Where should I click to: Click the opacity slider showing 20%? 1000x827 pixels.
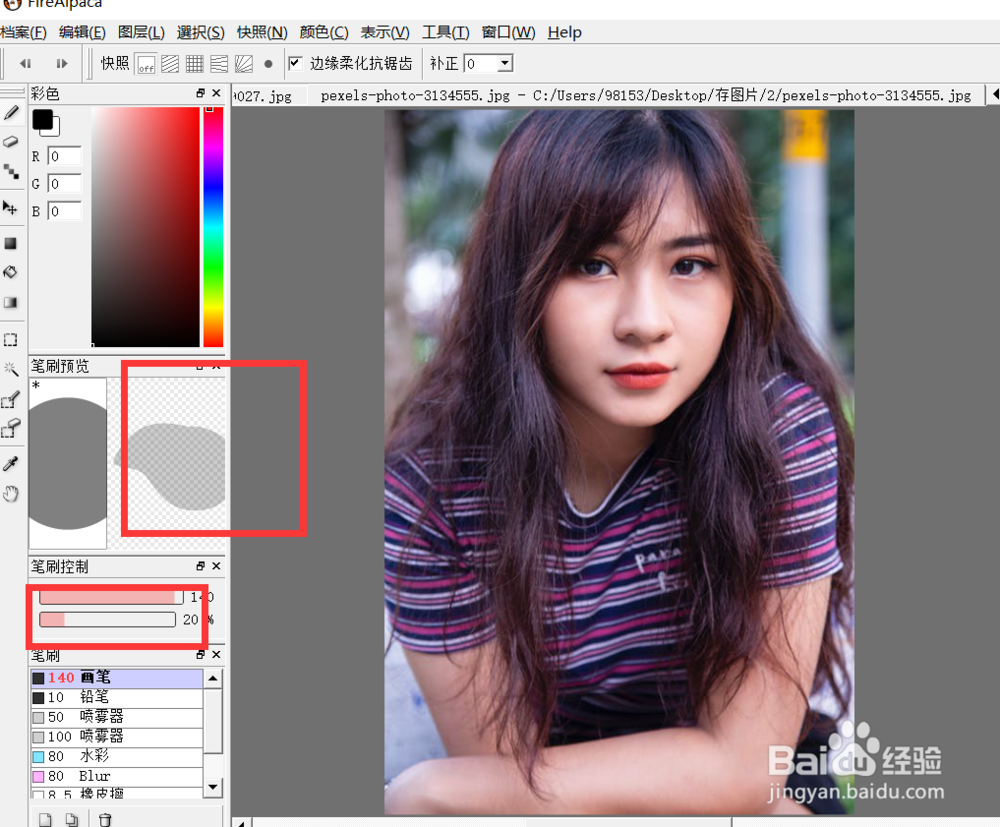point(107,619)
